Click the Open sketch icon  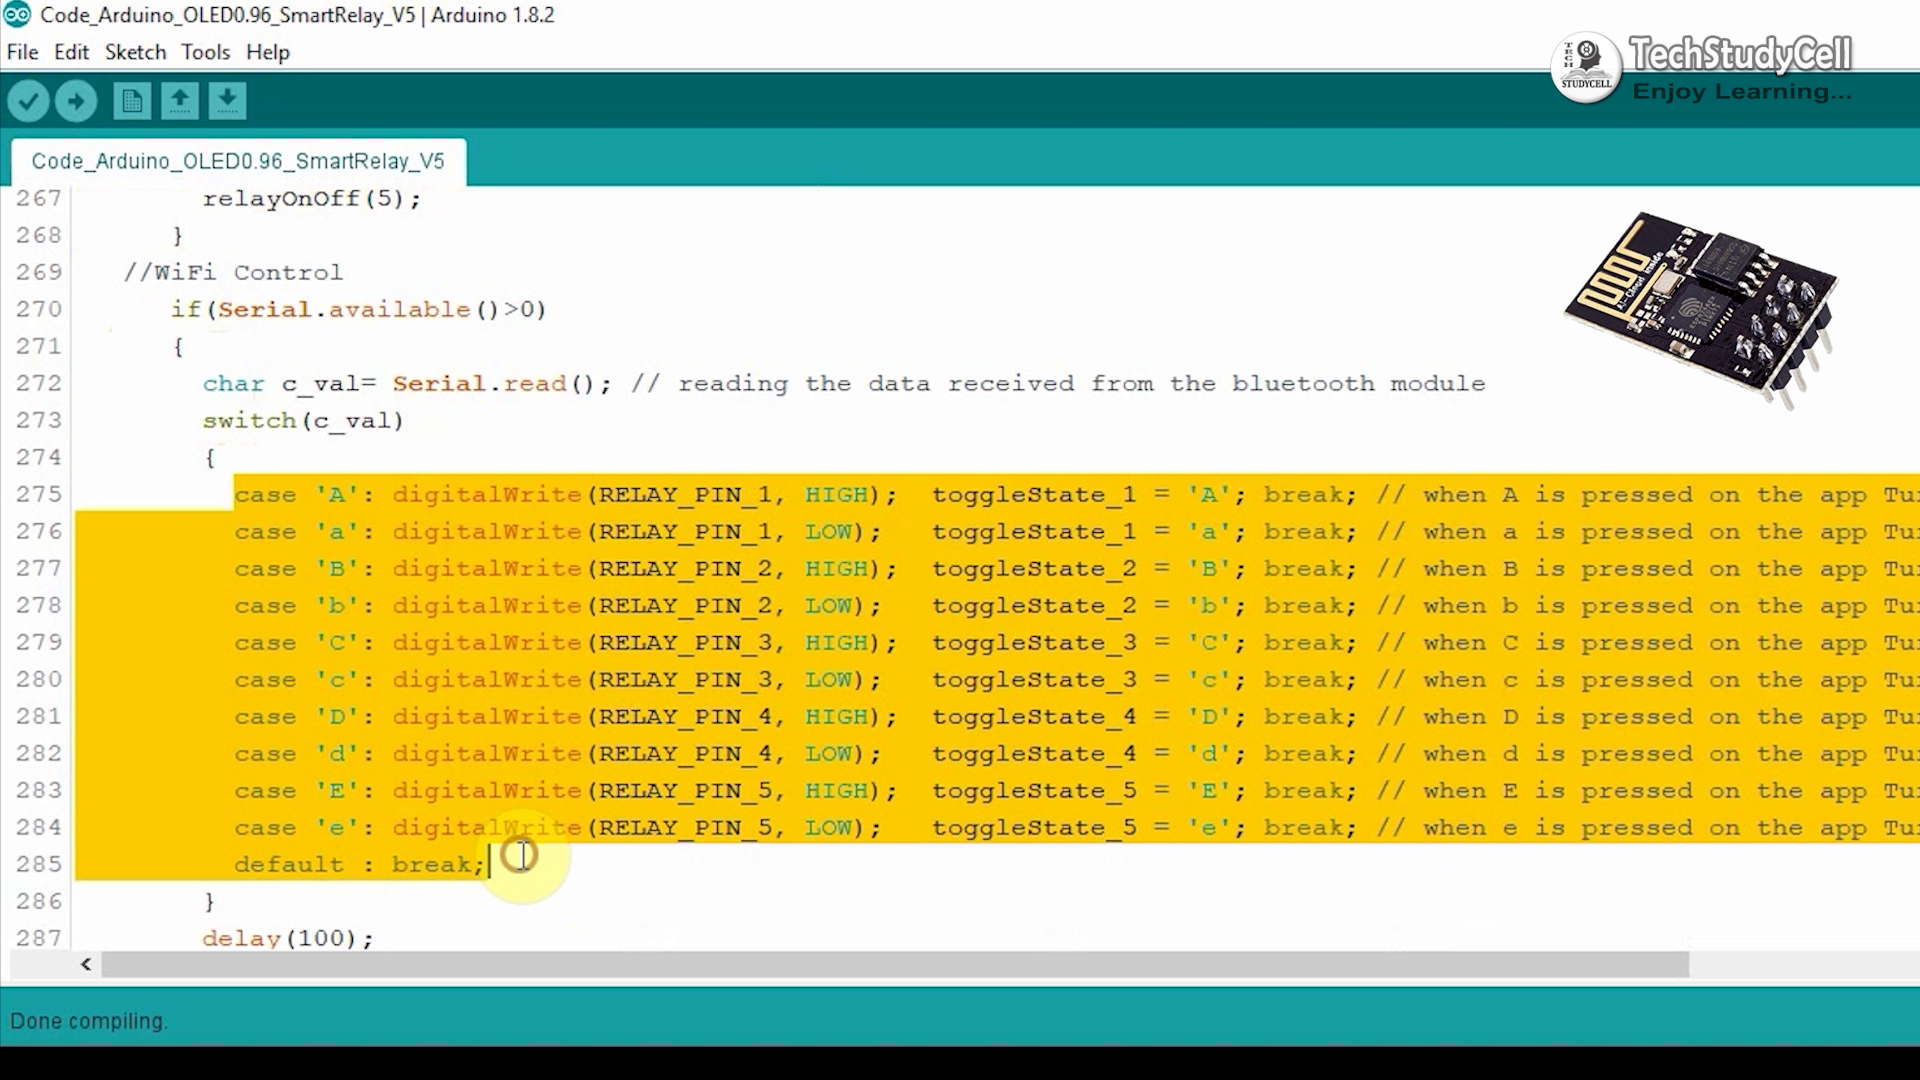tap(179, 100)
